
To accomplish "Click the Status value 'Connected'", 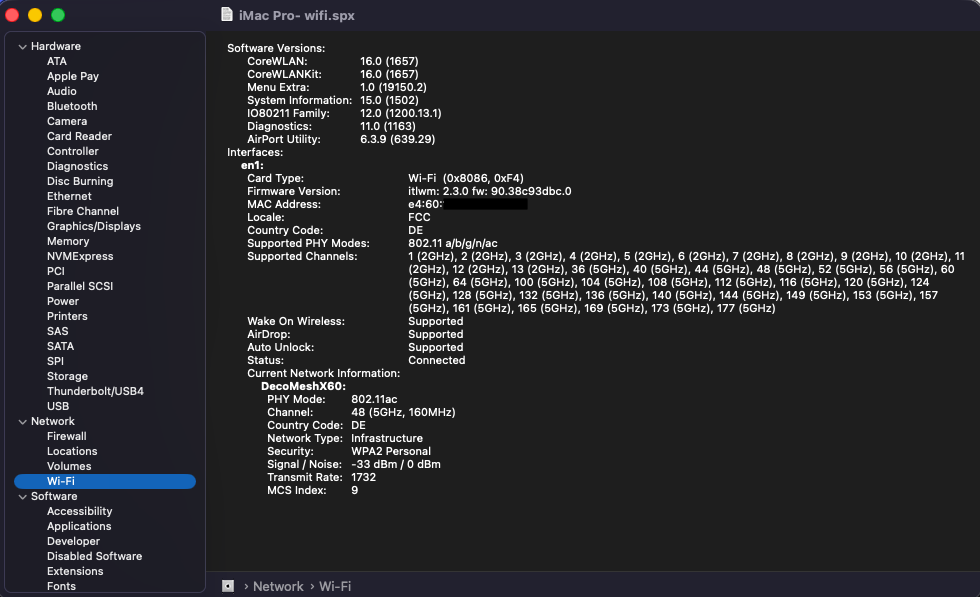I will [436, 361].
